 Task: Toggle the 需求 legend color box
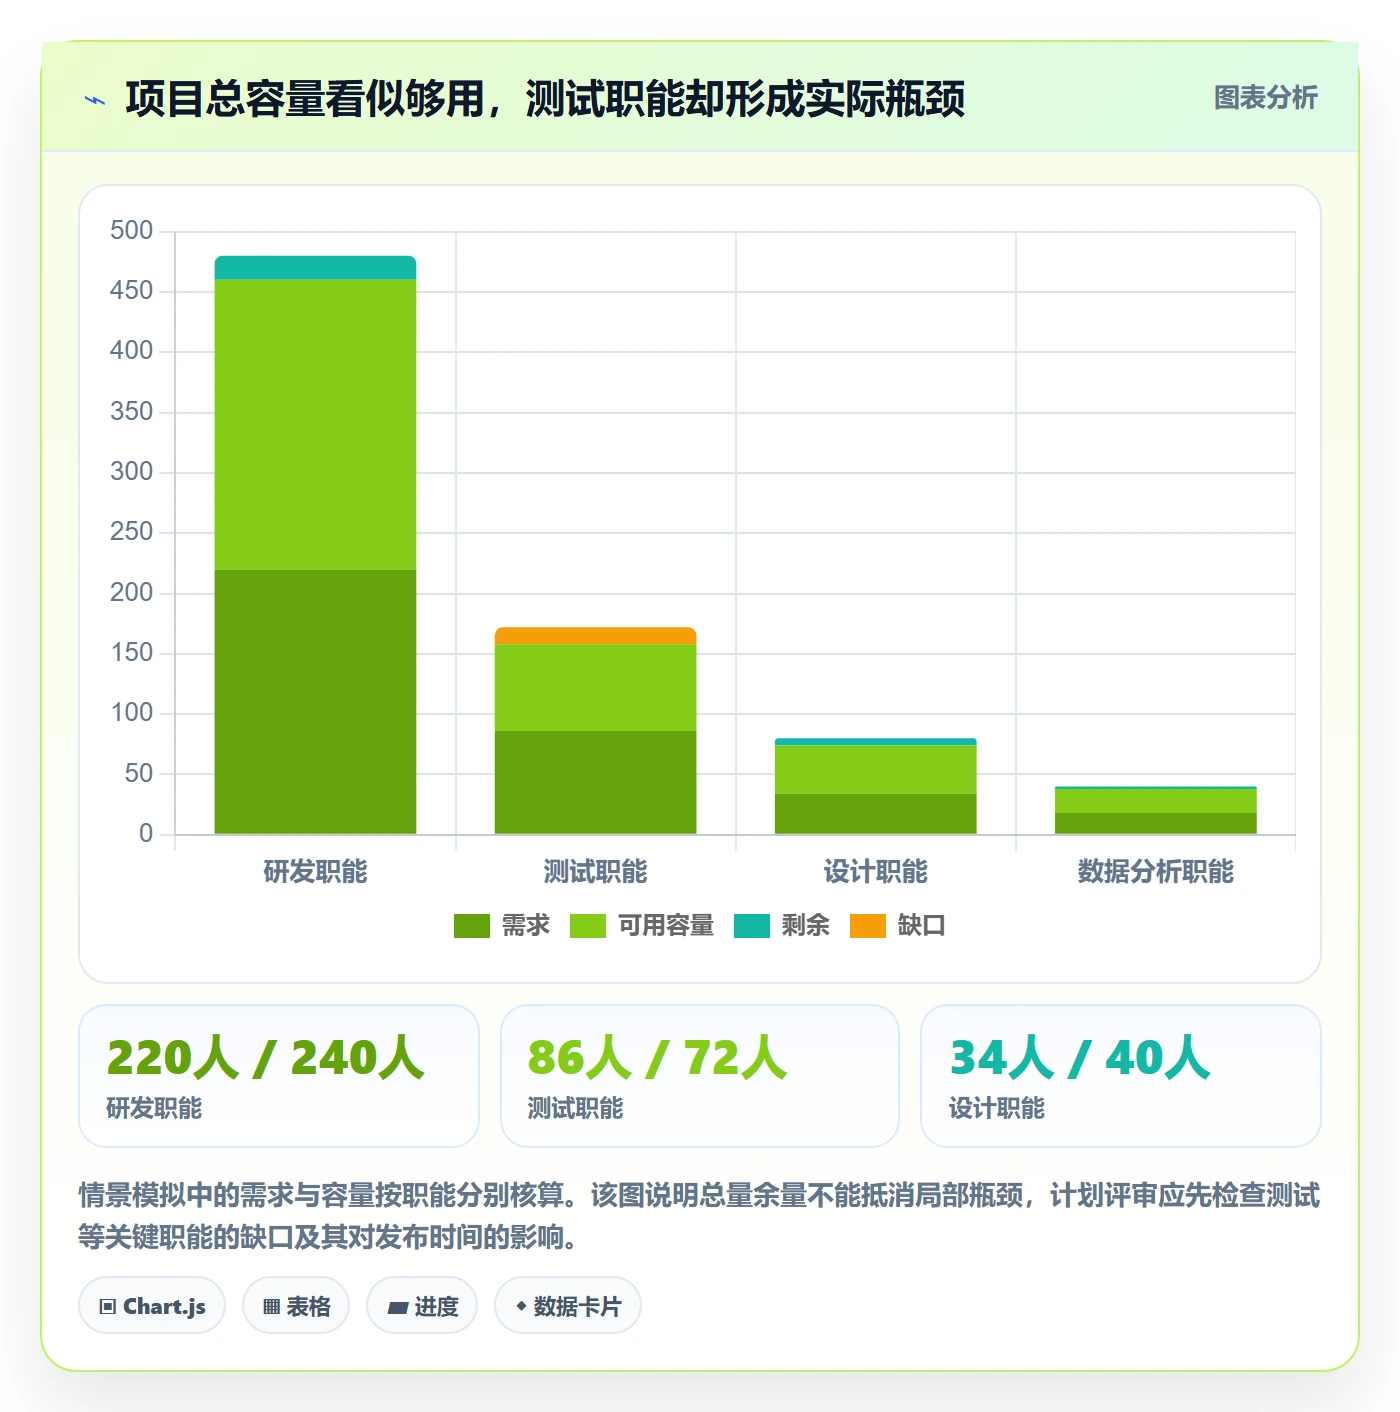471,926
